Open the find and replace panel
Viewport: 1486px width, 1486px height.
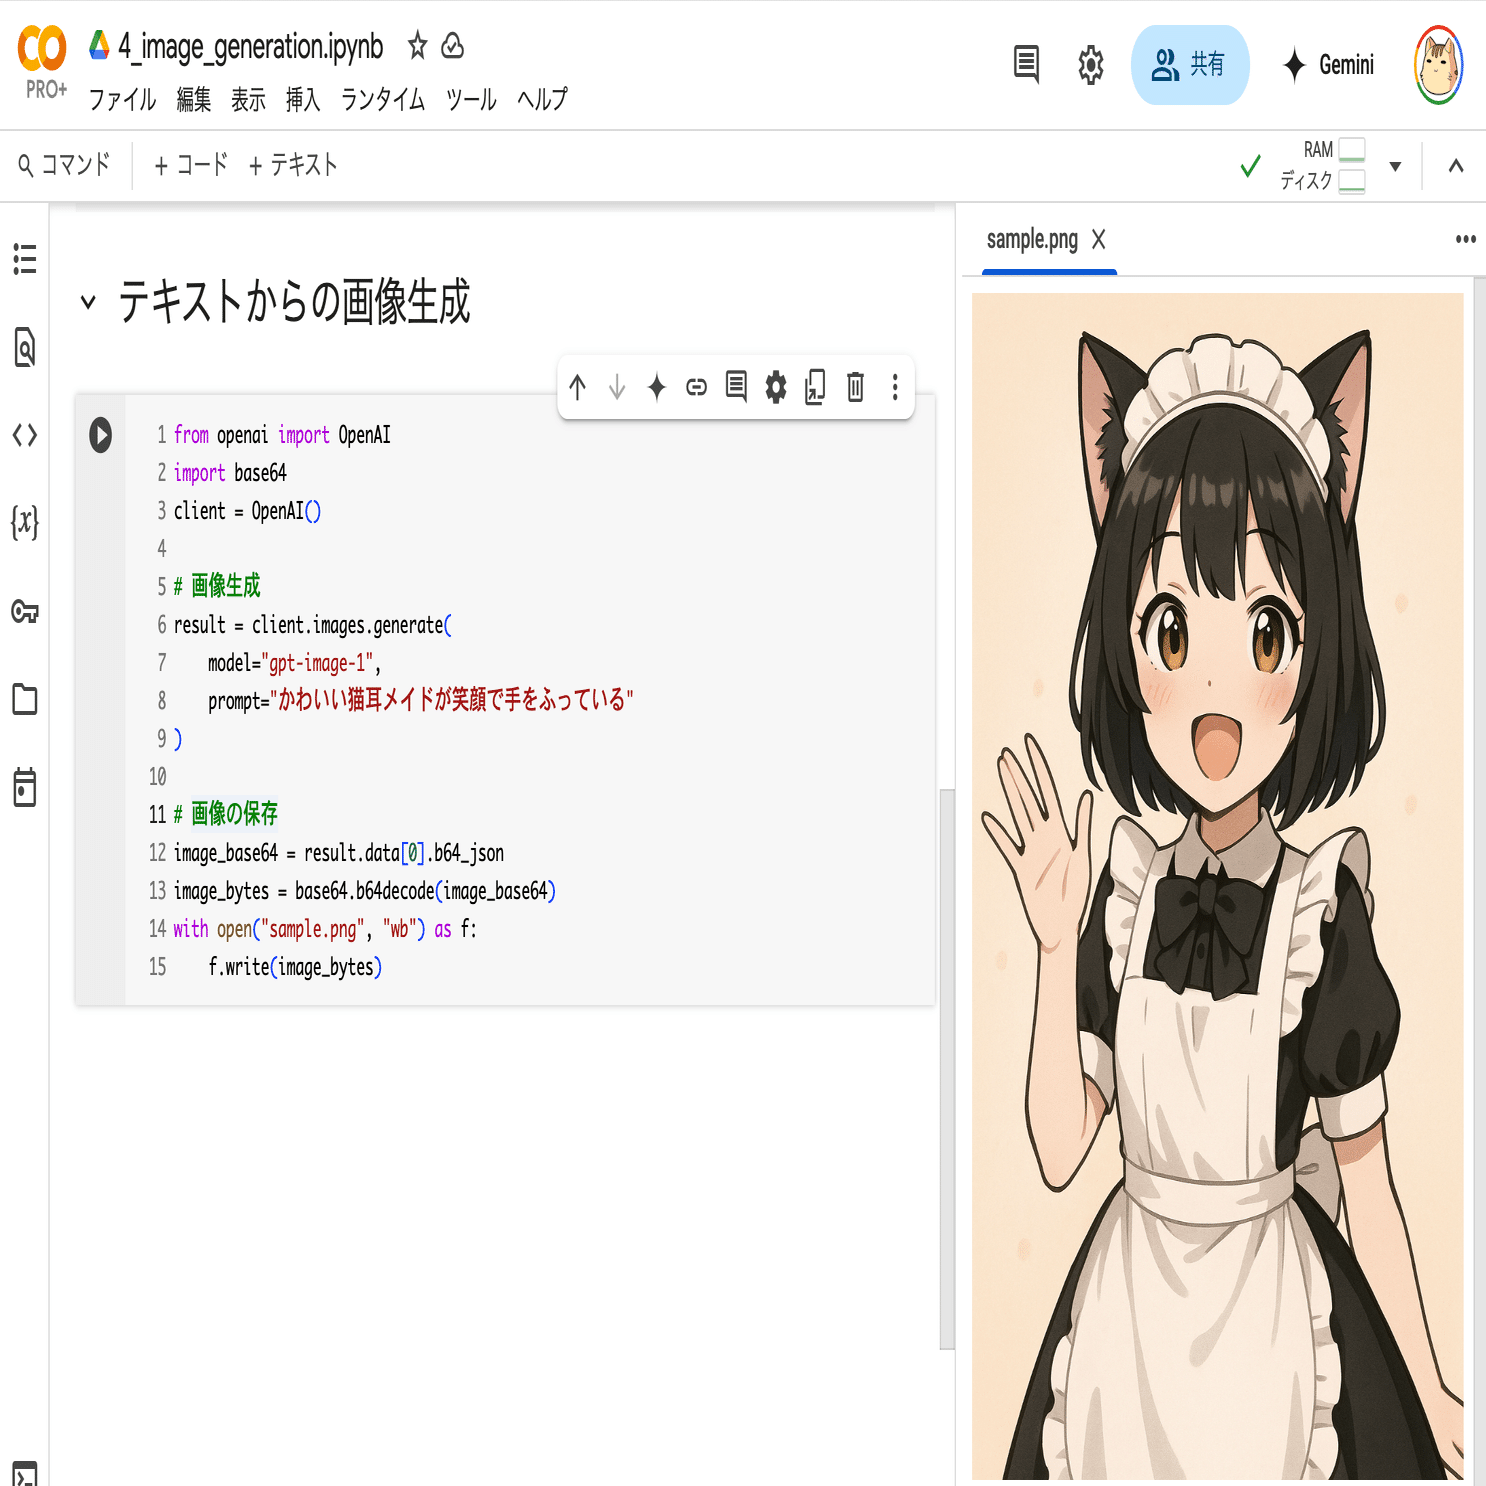25,349
